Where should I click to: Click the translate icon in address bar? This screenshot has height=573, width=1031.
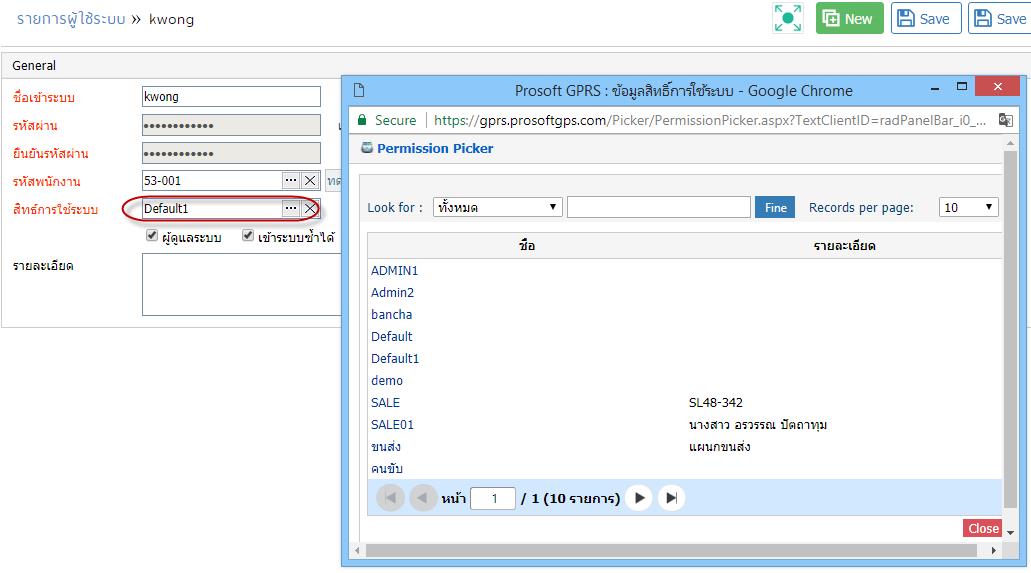pos(1005,120)
